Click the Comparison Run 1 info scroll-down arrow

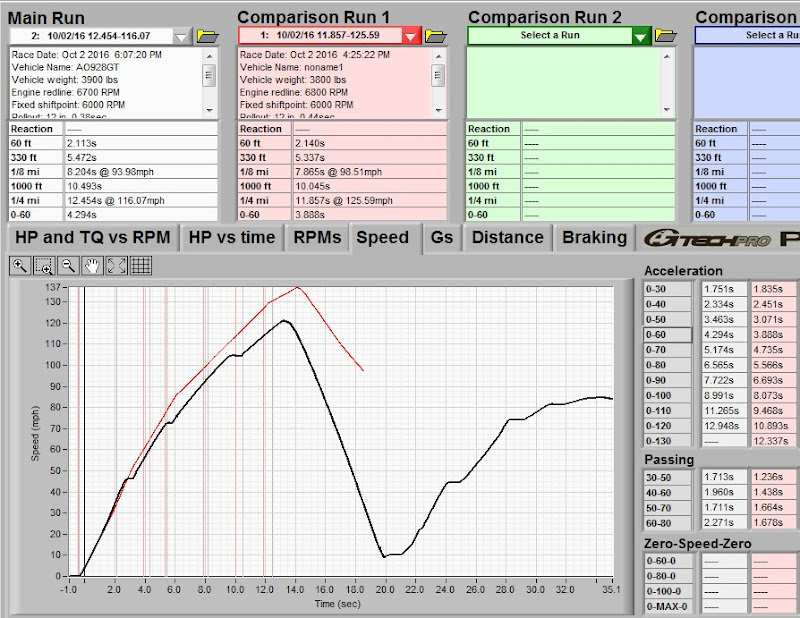[x=438, y=110]
